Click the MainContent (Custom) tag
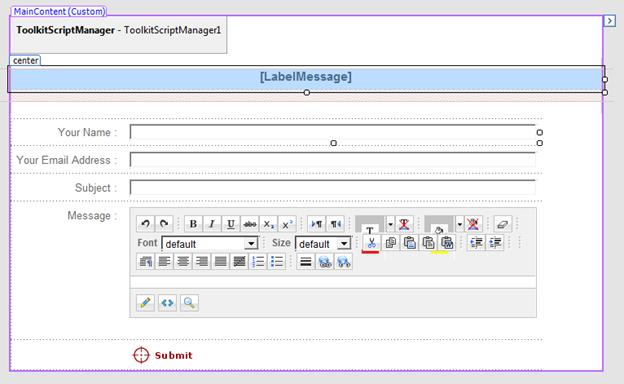 [x=59, y=11]
